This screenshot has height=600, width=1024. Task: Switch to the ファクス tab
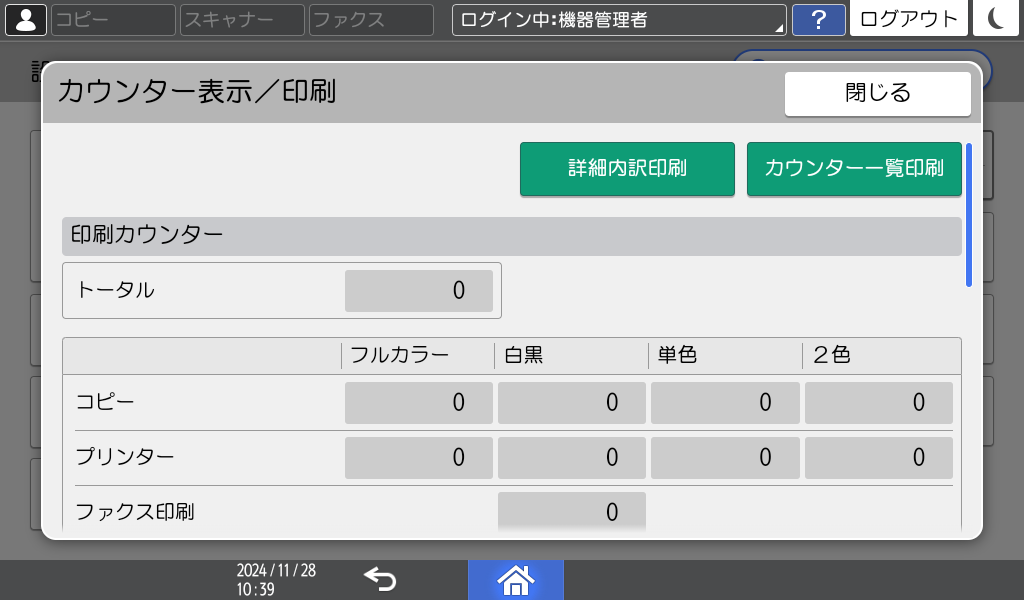coord(370,18)
